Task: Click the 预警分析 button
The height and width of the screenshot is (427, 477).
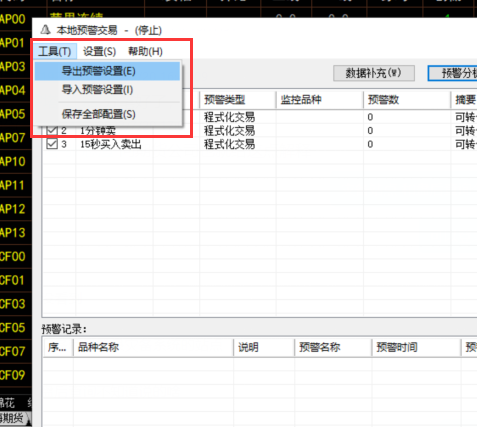Action: (453, 73)
